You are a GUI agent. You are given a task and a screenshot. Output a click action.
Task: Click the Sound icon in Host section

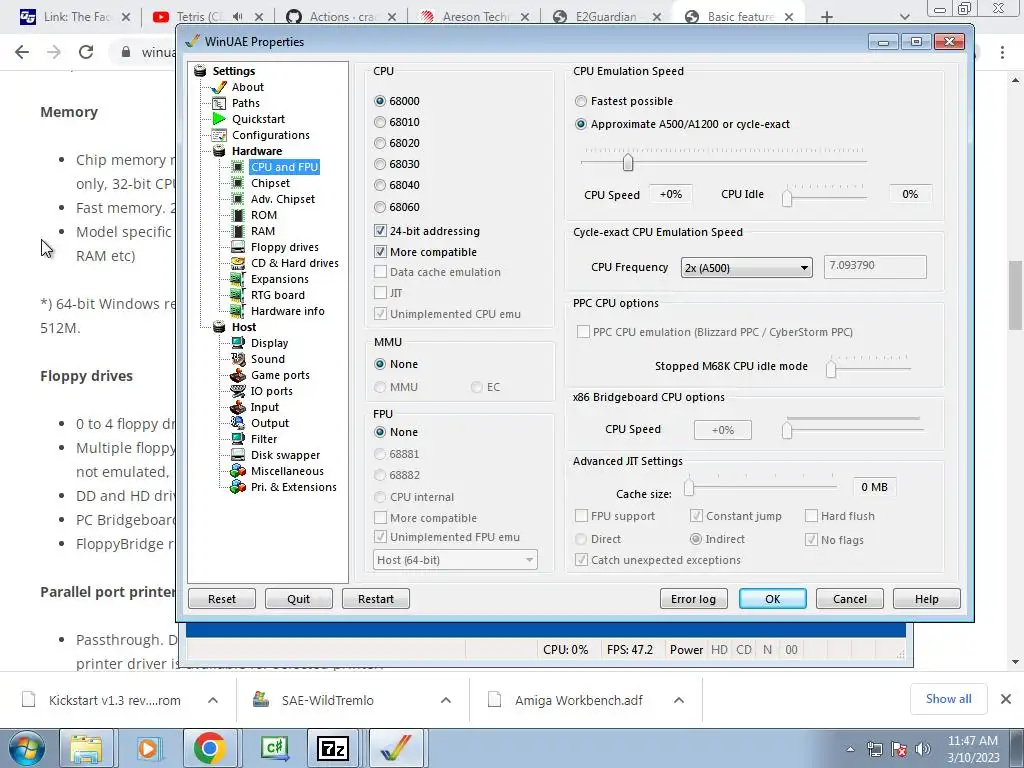click(x=238, y=359)
